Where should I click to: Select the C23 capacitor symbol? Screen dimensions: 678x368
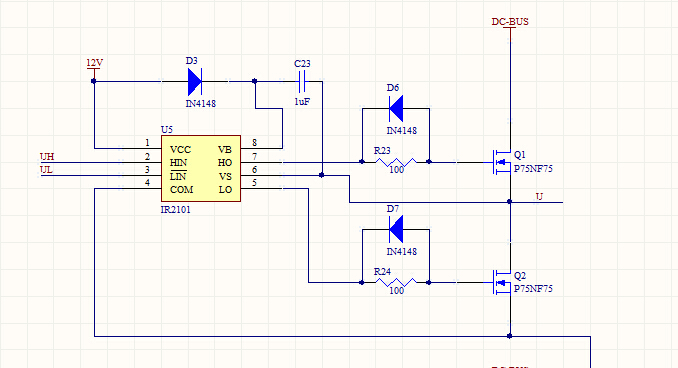(x=302, y=81)
